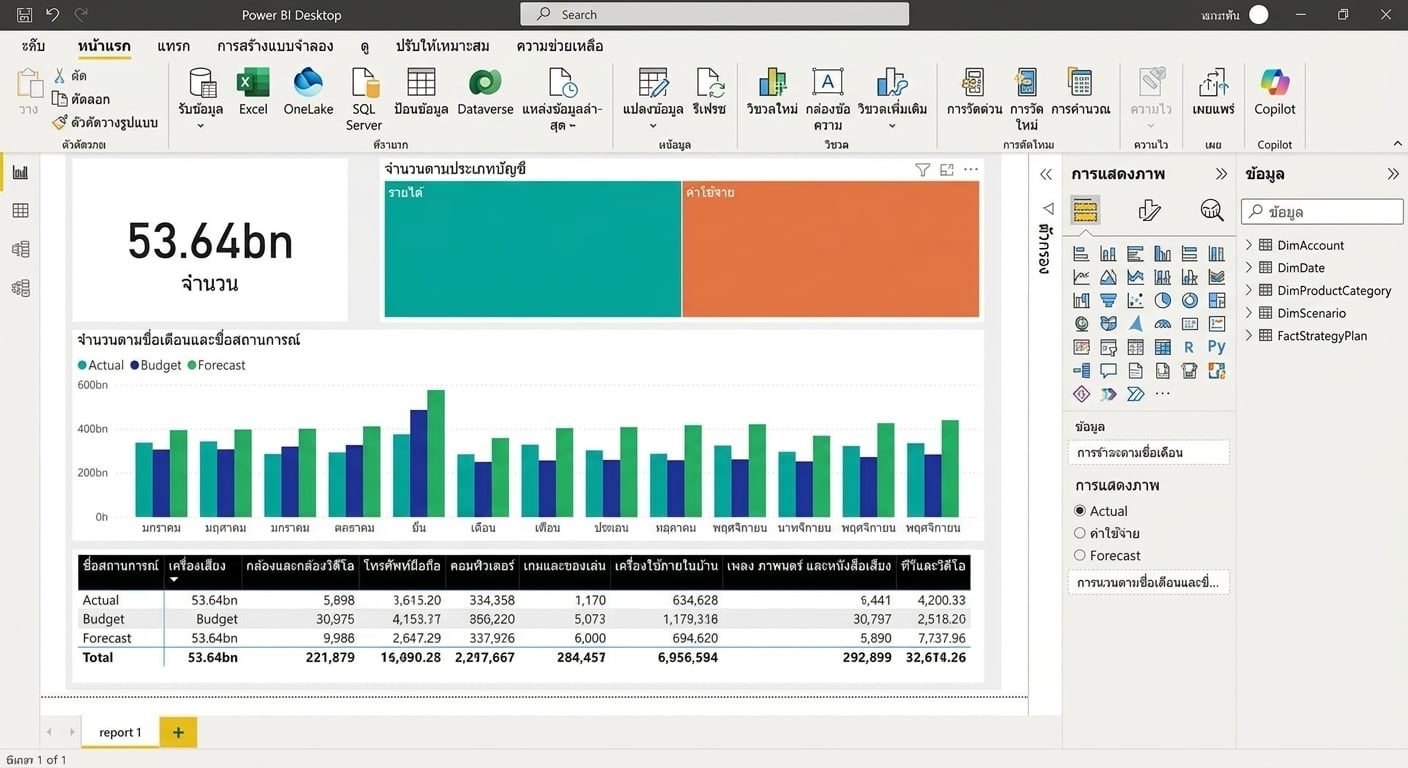Viewport: 1408px width, 768px height.
Task: Expand the DimScenario table
Action: click(x=1249, y=313)
